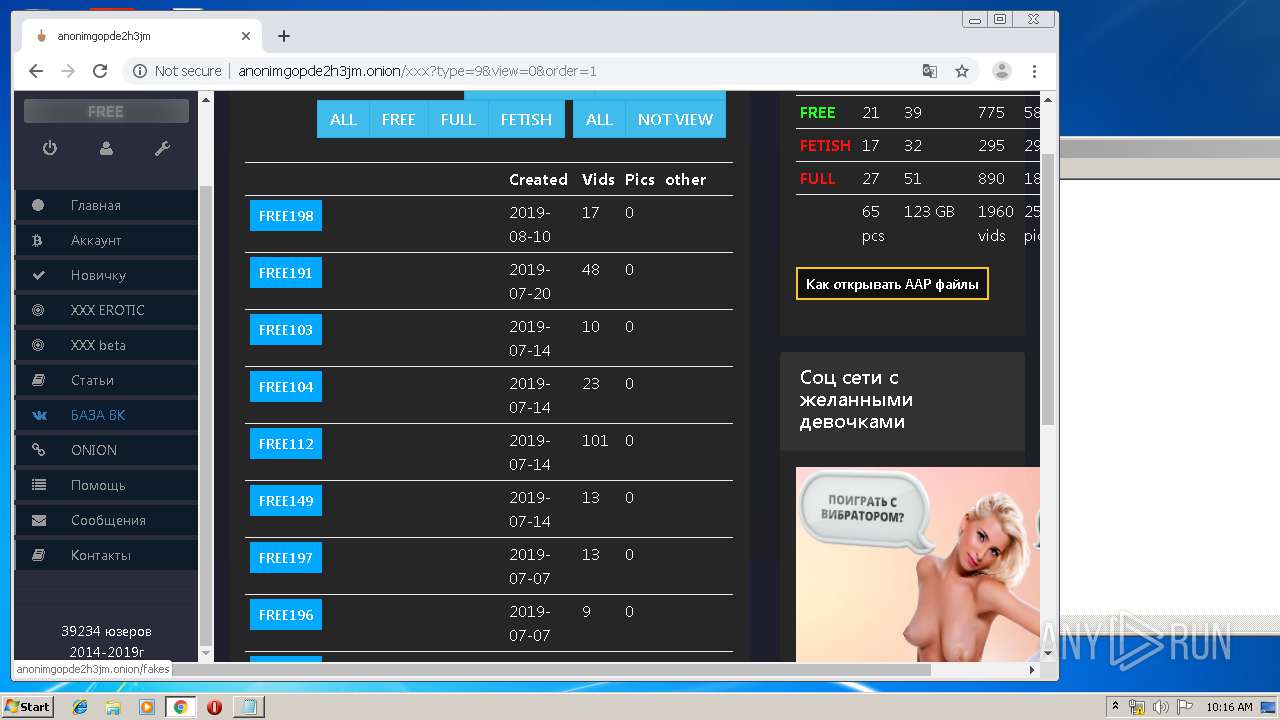Open the FREE104 entry
The width and height of the screenshot is (1280, 720).
click(286, 387)
